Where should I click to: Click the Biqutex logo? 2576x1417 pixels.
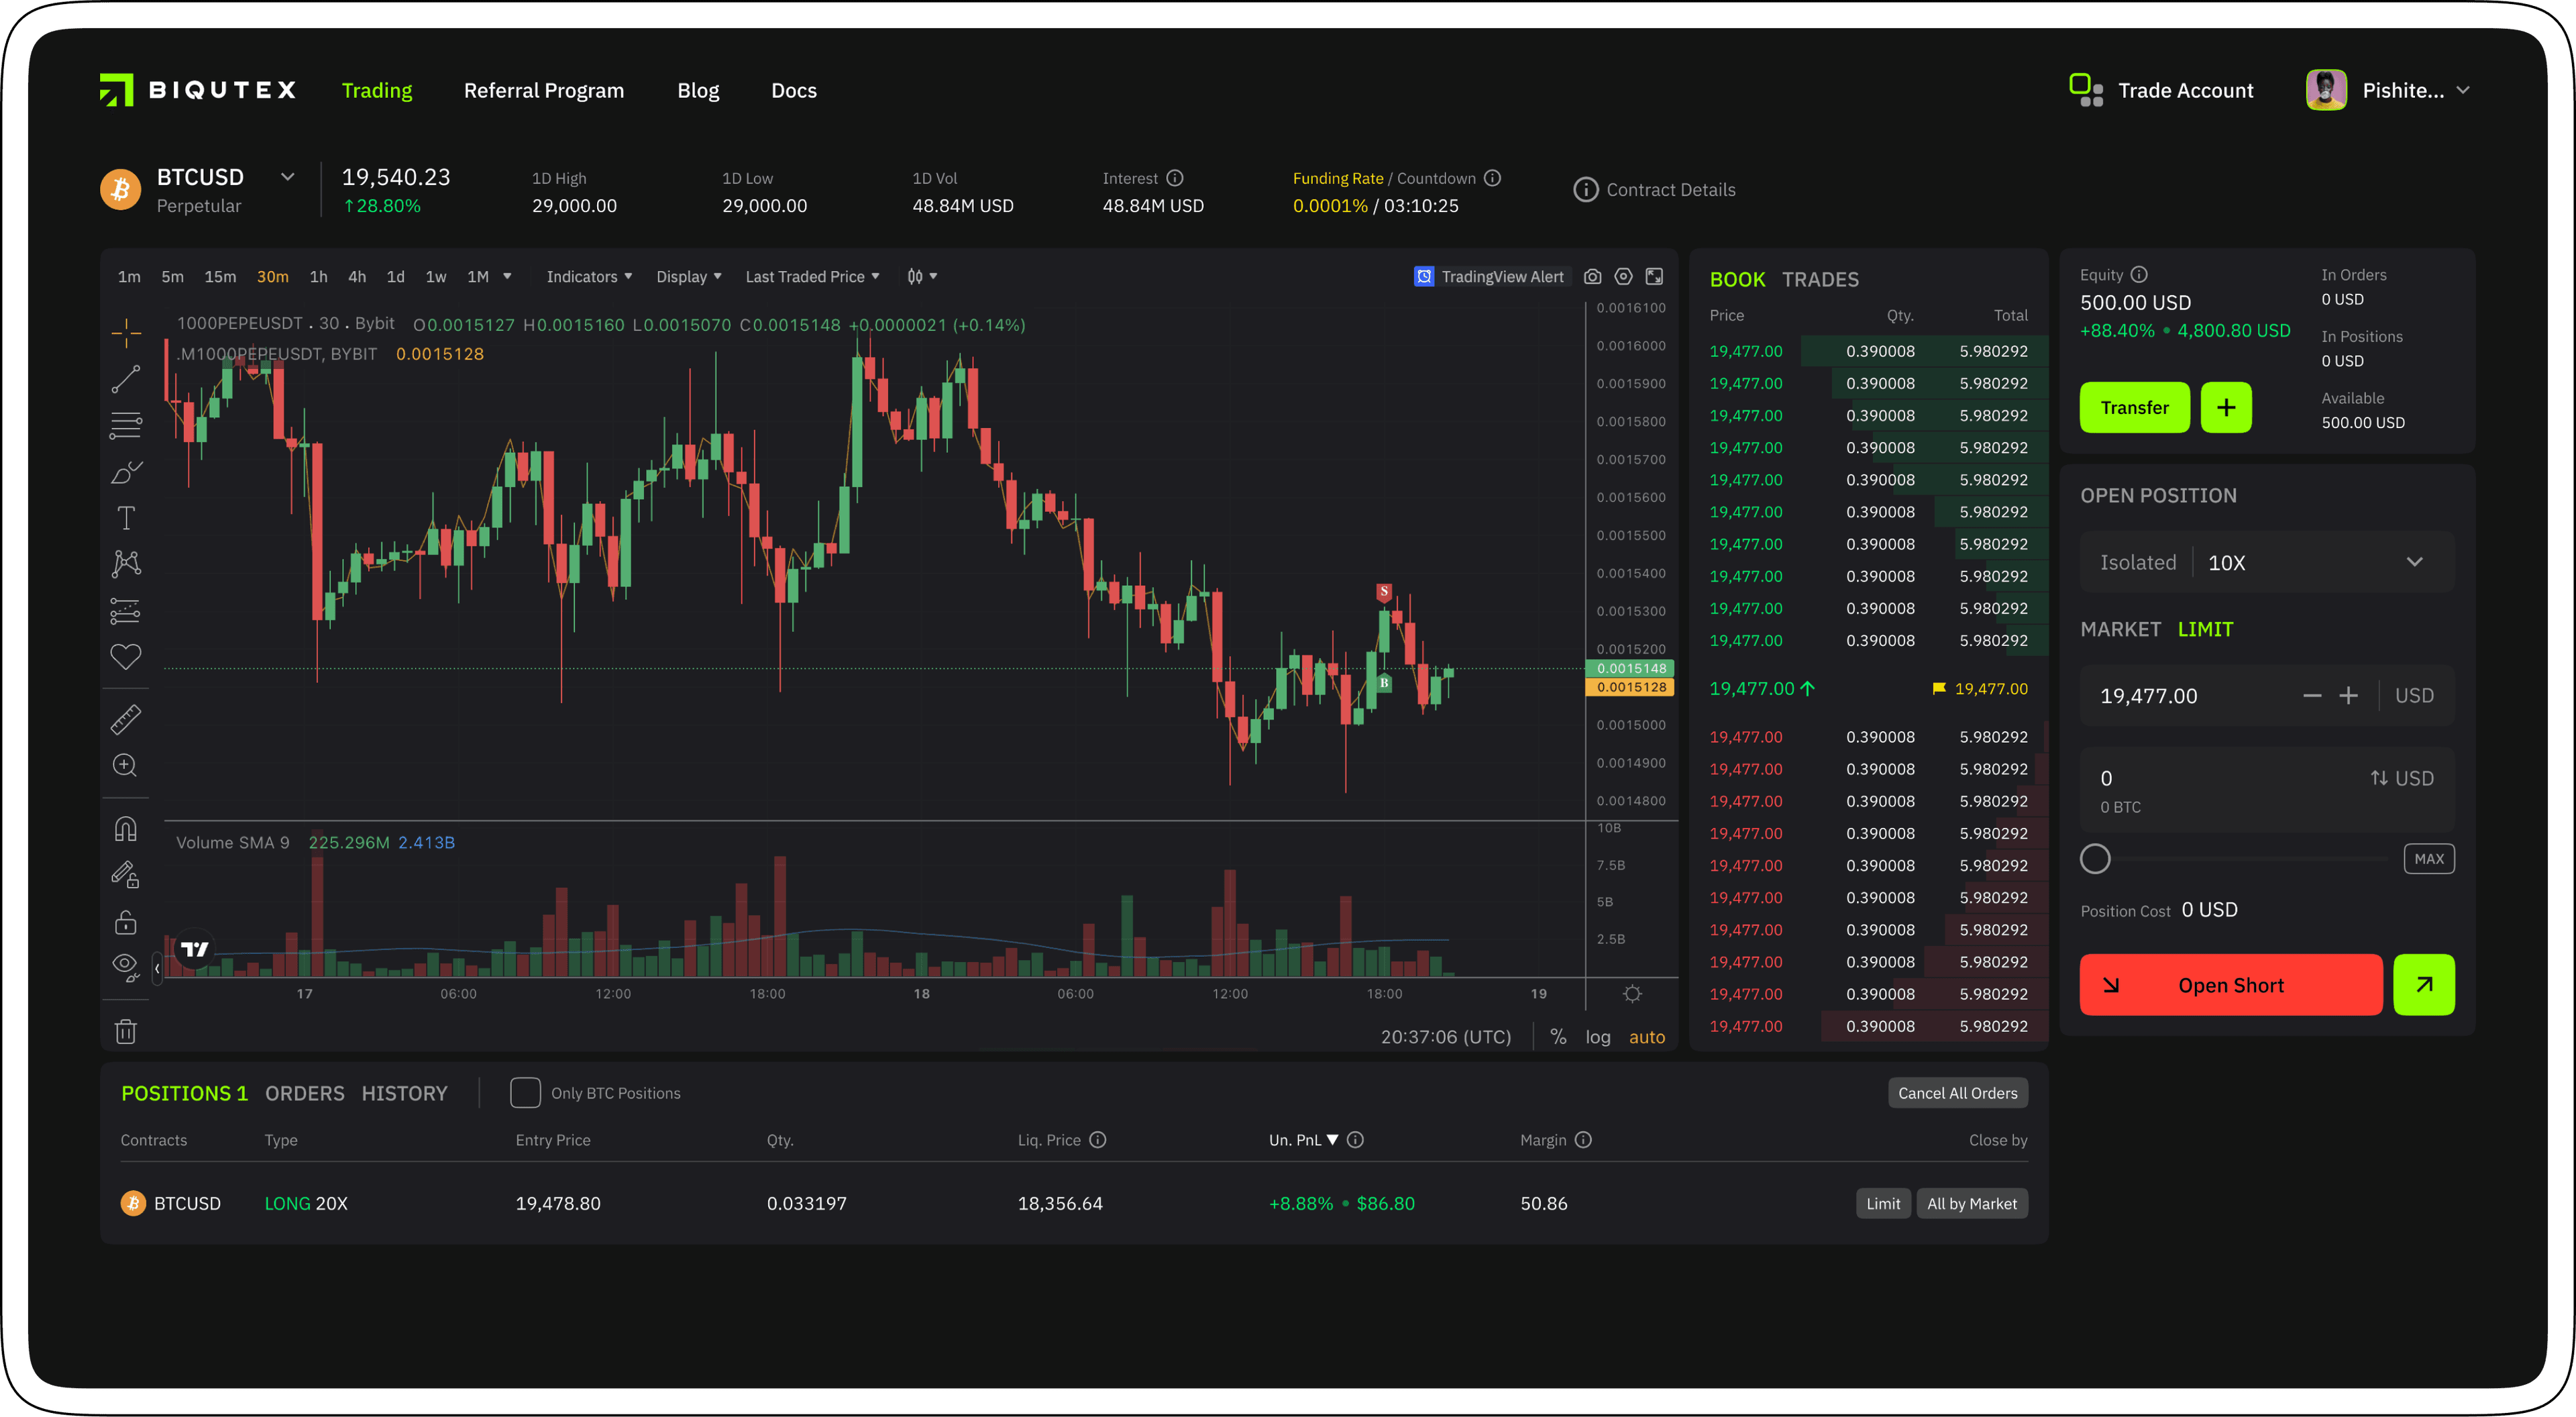click(x=198, y=90)
